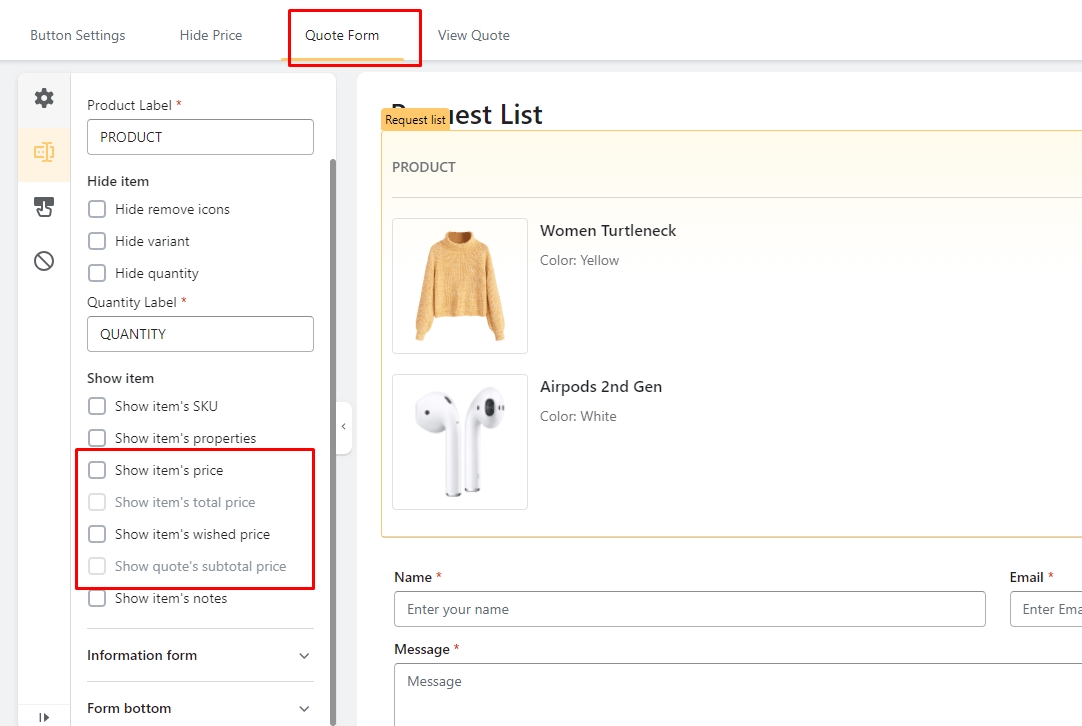
Task: Click the settings panel vertical scrollbar
Action: (x=332, y=400)
